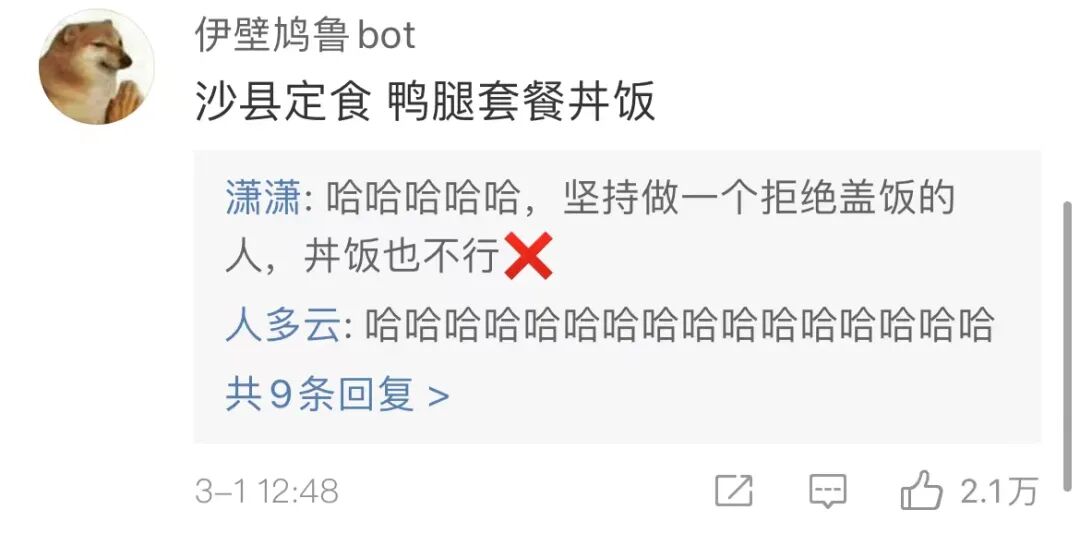1080x534 pixels.
Task: Click the timestamp 3-1 12:48
Action: pyautogui.click(x=267, y=491)
